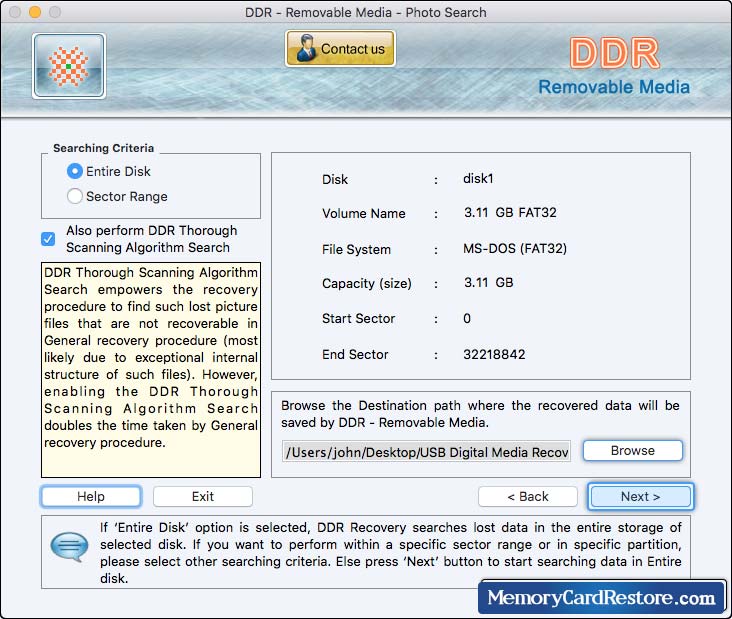Click the Start Sector value 0
The height and width of the screenshot is (619, 732).
point(467,318)
